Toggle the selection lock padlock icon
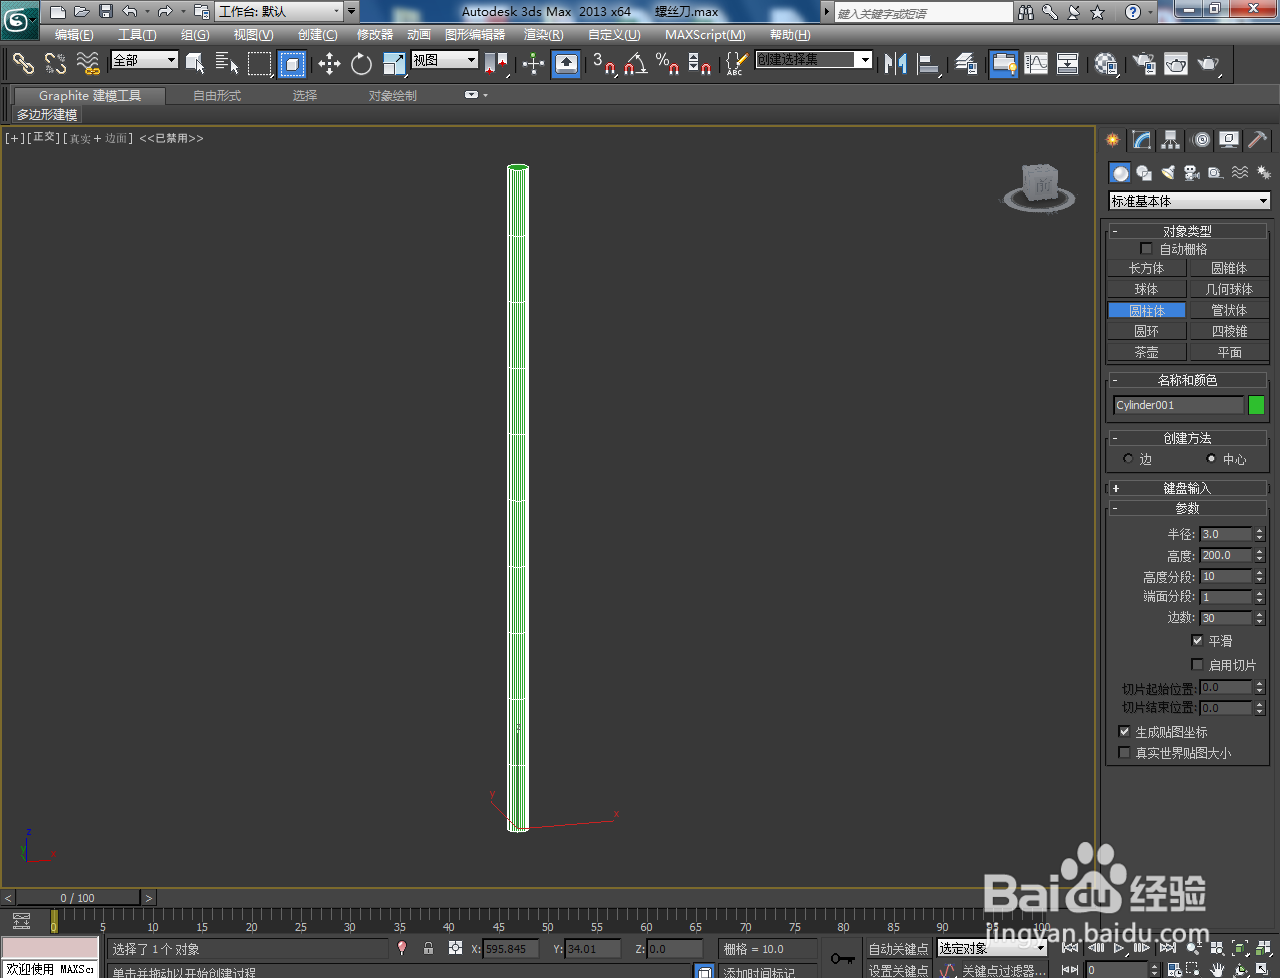Screen dimensions: 1280x978 point(428,948)
